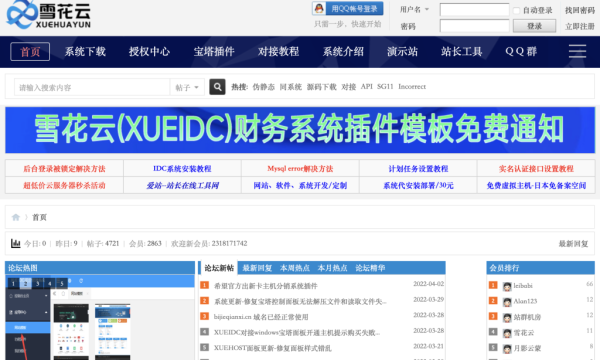Switch to the 本周热点 tab
The image size is (600, 360).
(x=295, y=268)
